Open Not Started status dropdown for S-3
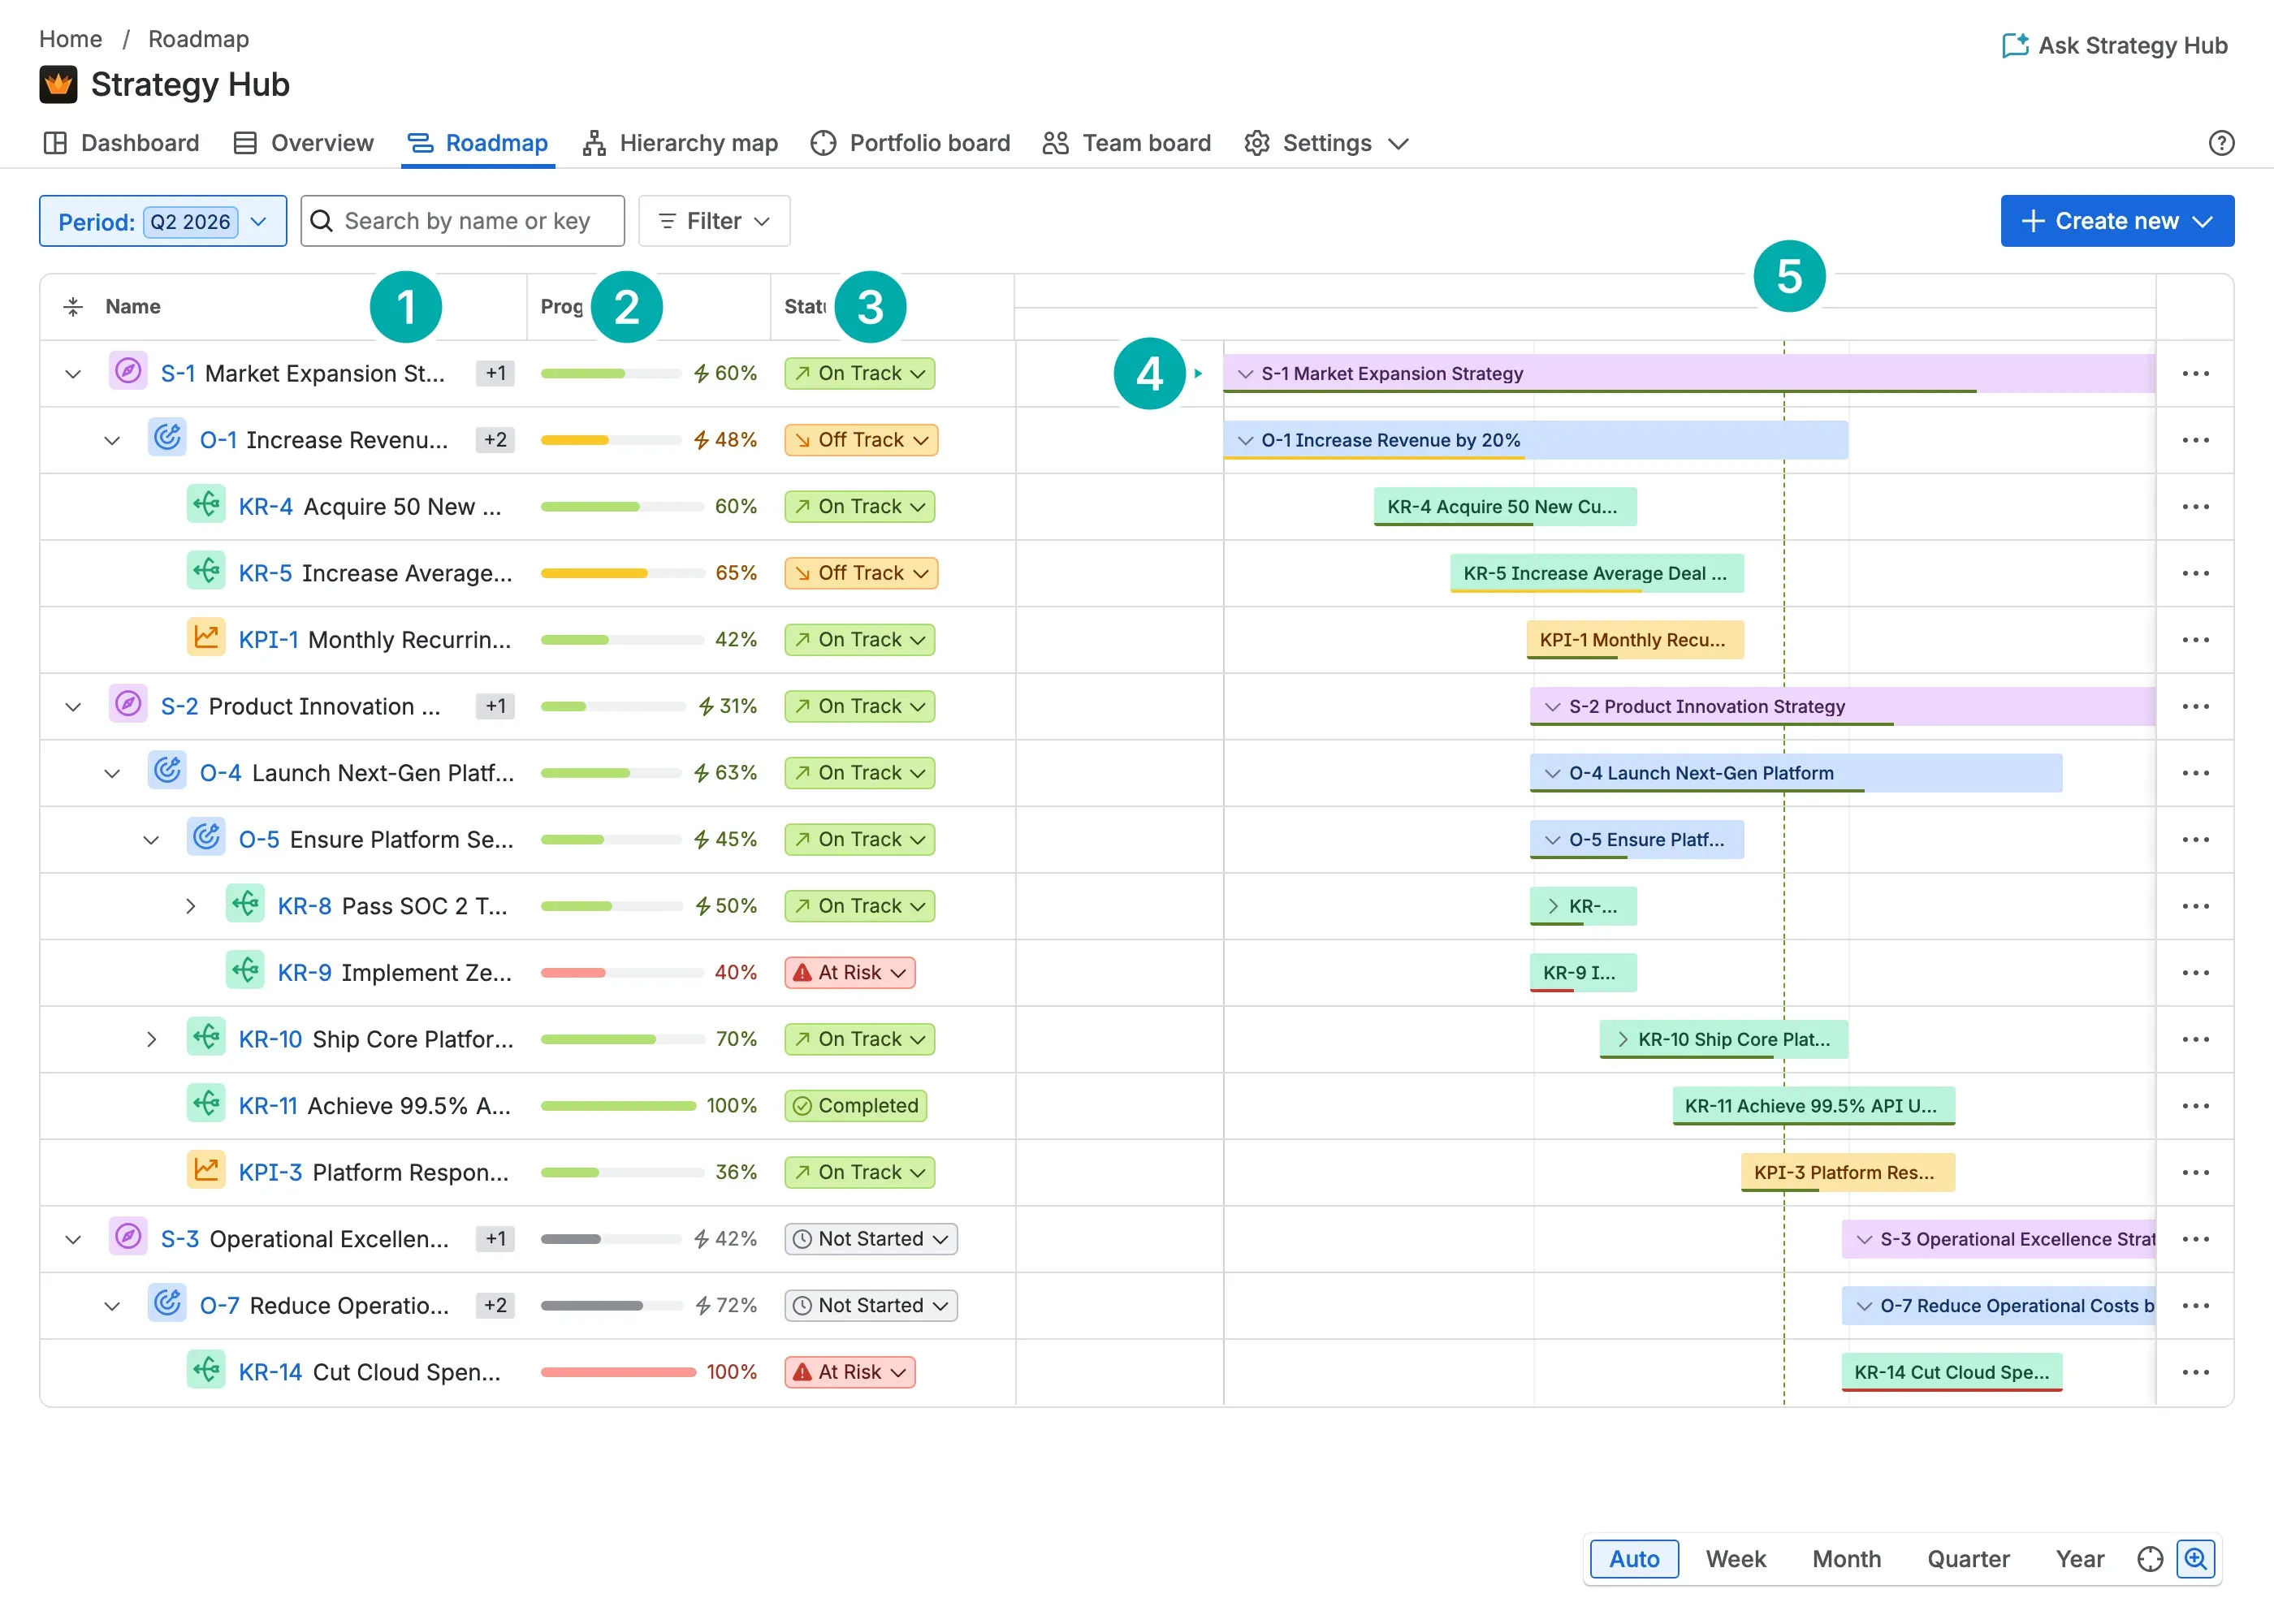 coord(870,1239)
